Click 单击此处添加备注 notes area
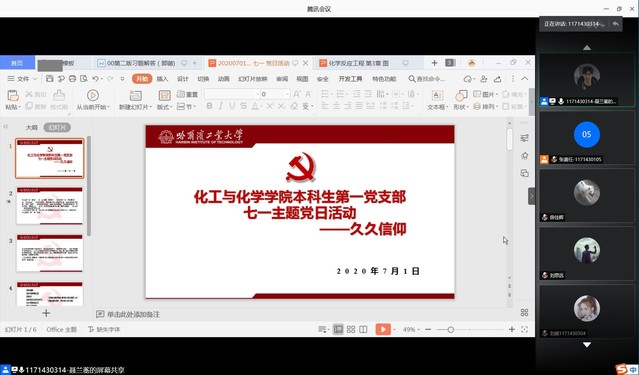Image resolution: width=639 pixels, height=375 pixels. 133,314
